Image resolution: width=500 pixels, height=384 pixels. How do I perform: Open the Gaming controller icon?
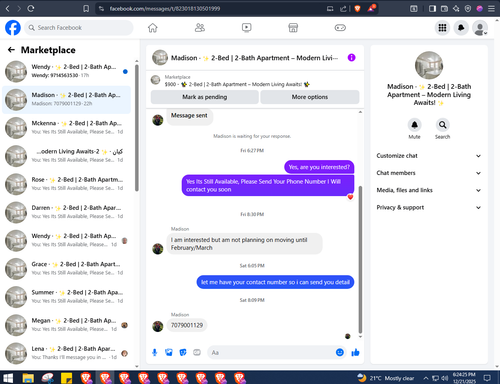pyautogui.click(x=340, y=28)
